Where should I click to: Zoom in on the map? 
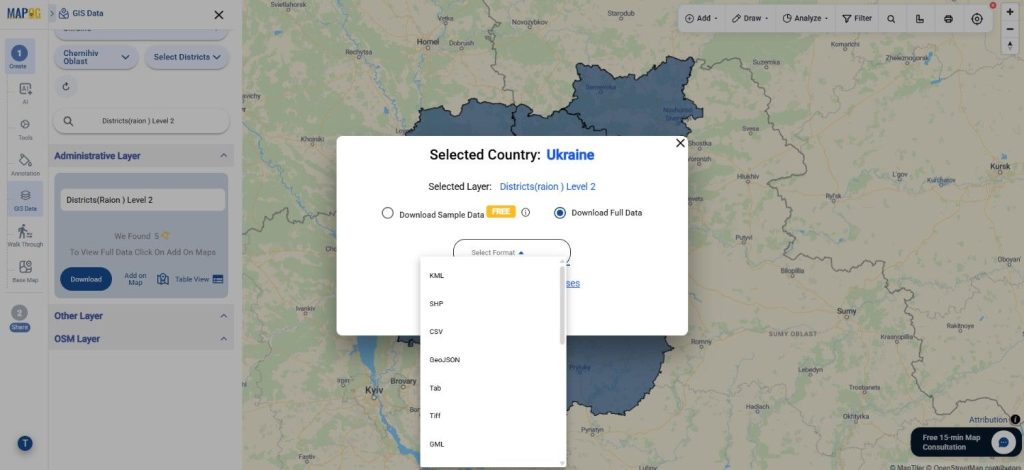pyautogui.click(x=1010, y=12)
